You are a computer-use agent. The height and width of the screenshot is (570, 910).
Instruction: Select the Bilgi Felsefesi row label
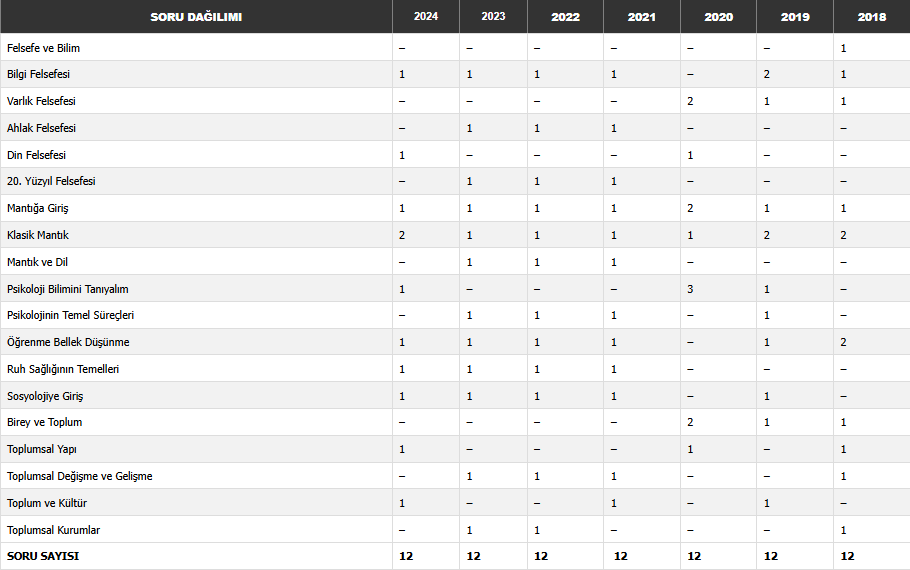click(x=38, y=75)
